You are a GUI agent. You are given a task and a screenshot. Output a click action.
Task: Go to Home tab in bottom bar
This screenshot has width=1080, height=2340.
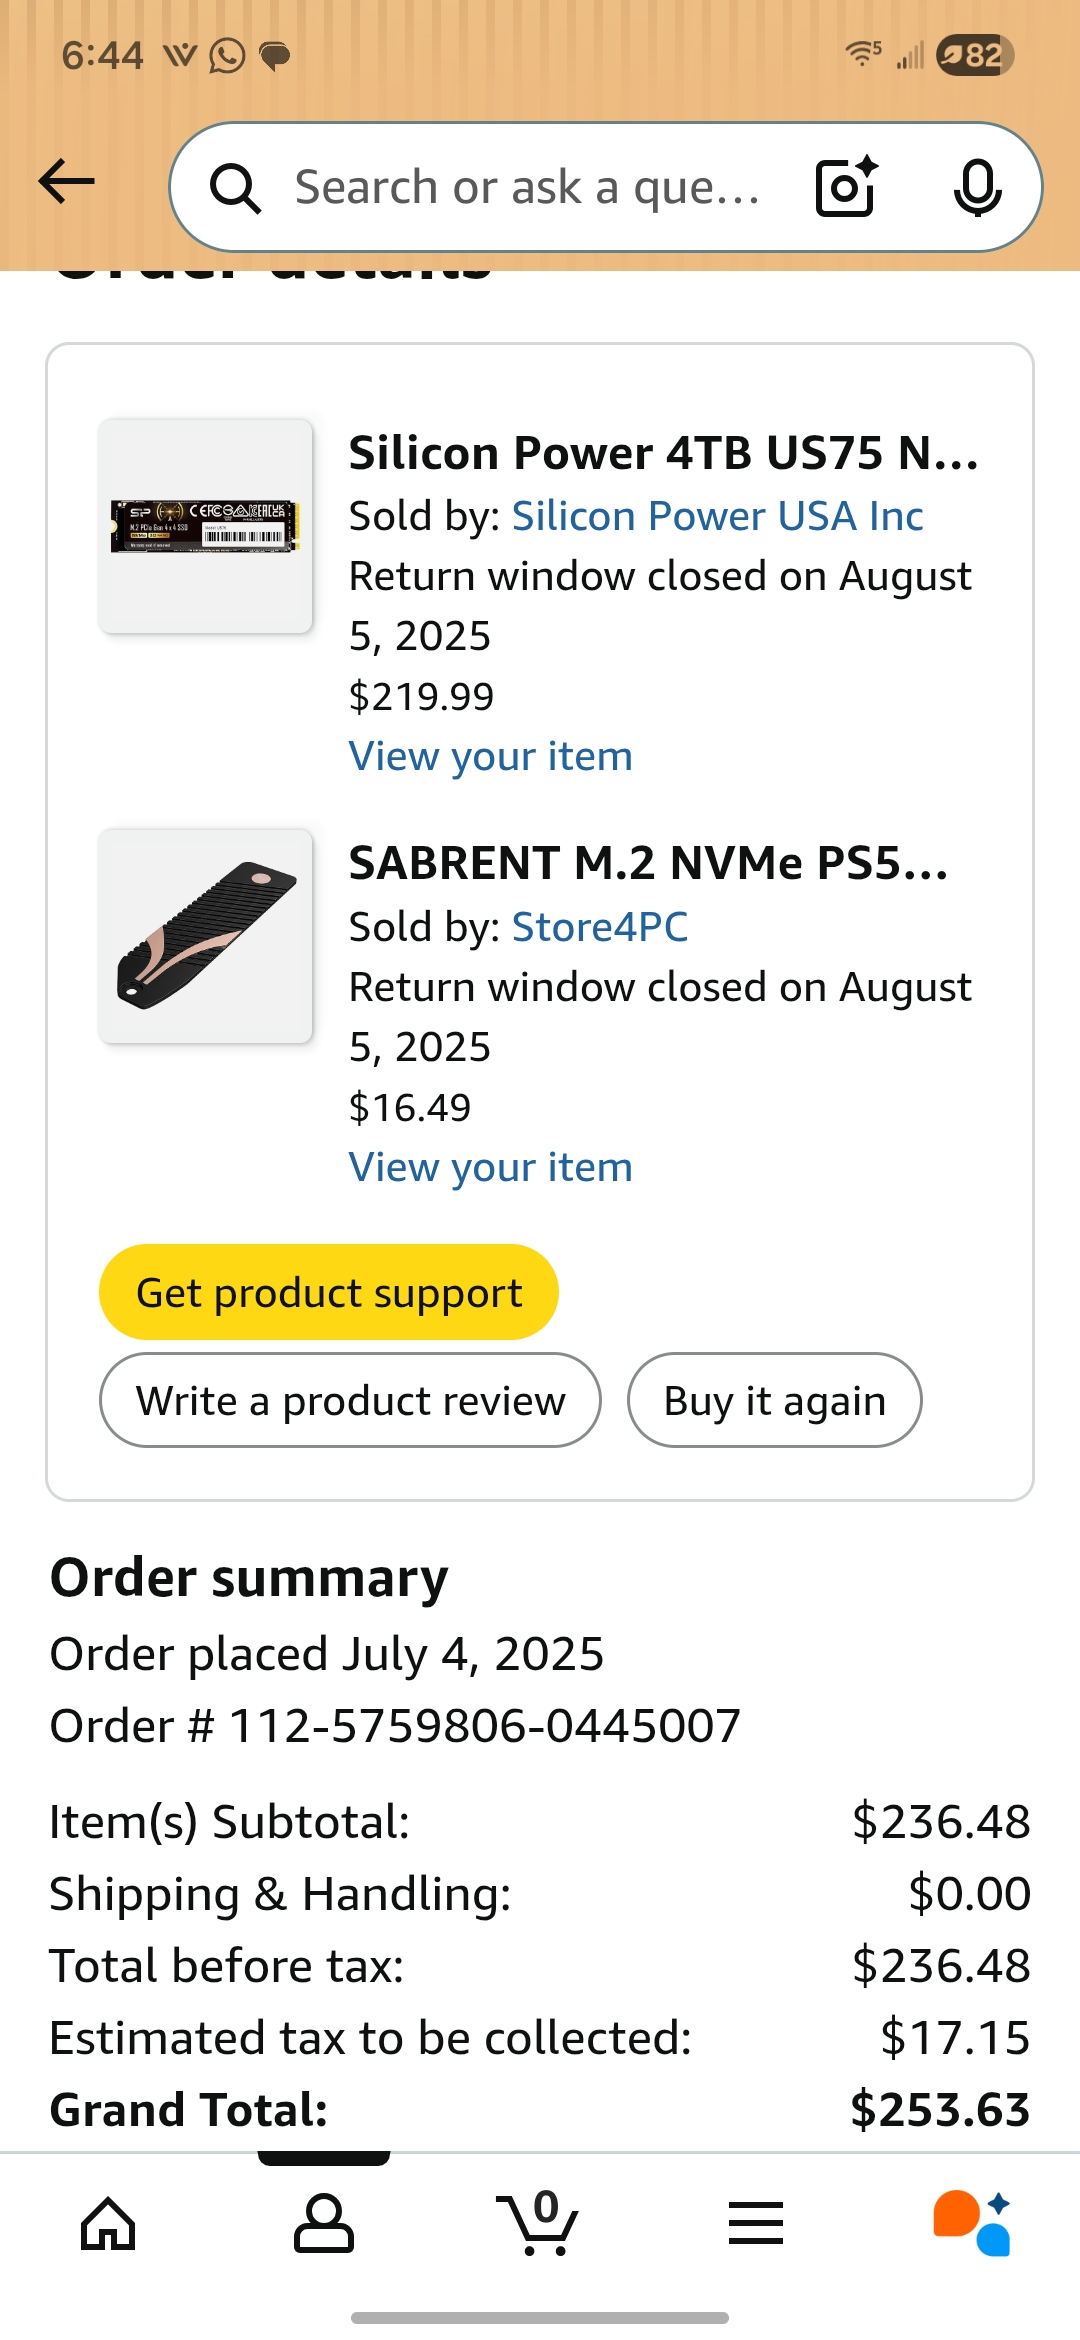(108, 2224)
